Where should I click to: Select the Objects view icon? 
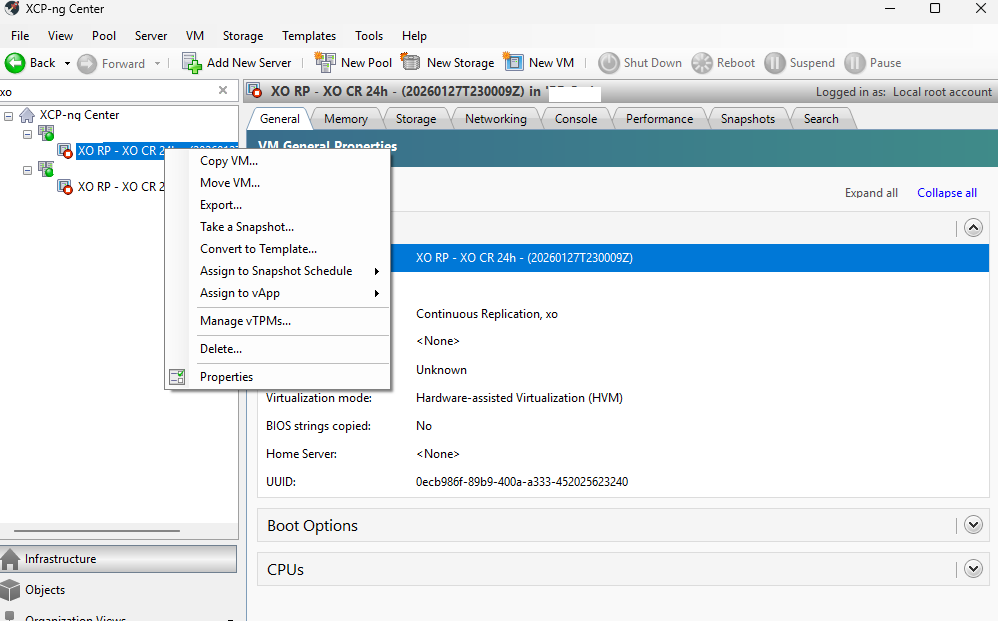click(x=12, y=590)
